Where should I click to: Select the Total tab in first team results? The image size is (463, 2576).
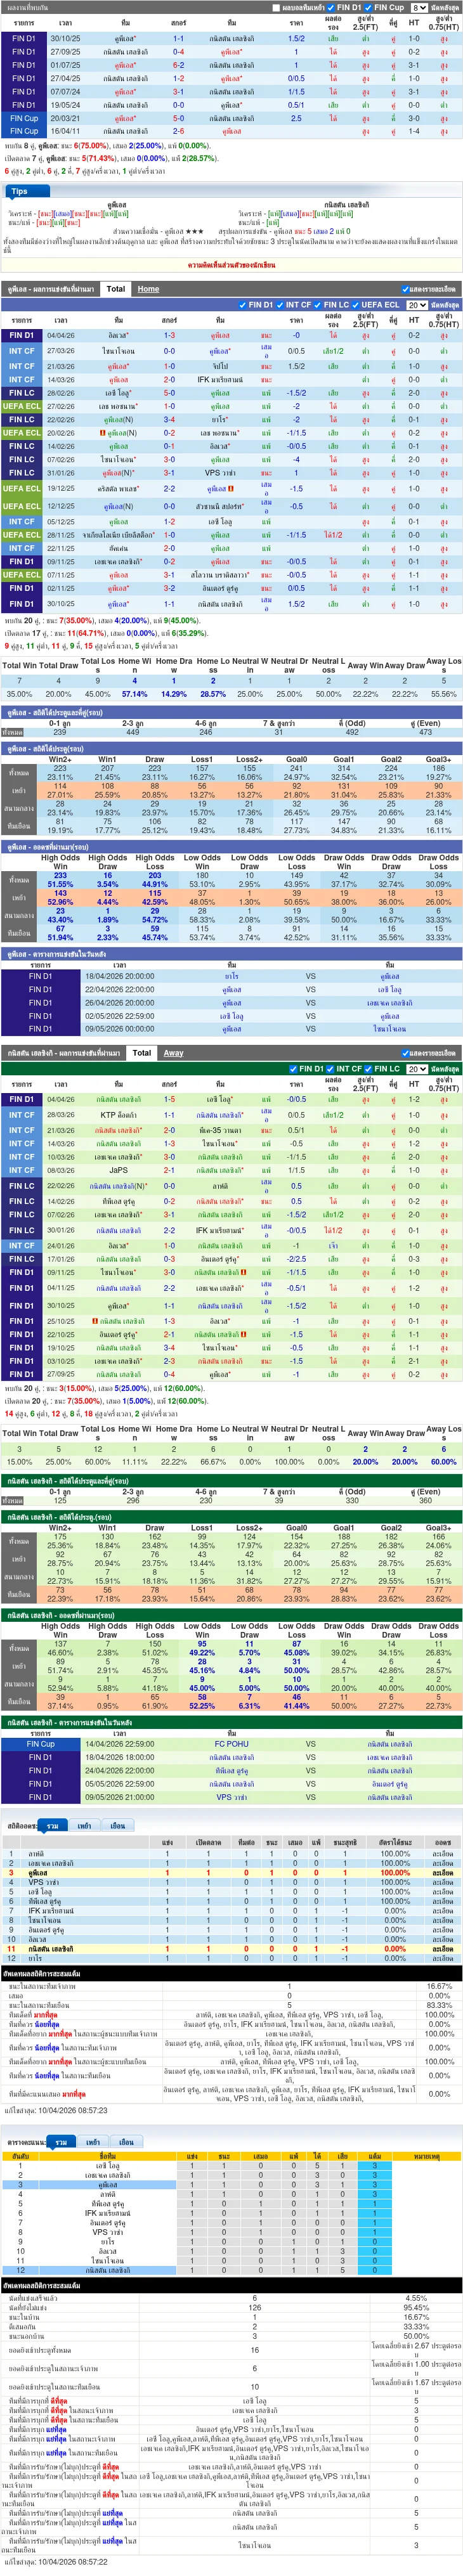116,289
